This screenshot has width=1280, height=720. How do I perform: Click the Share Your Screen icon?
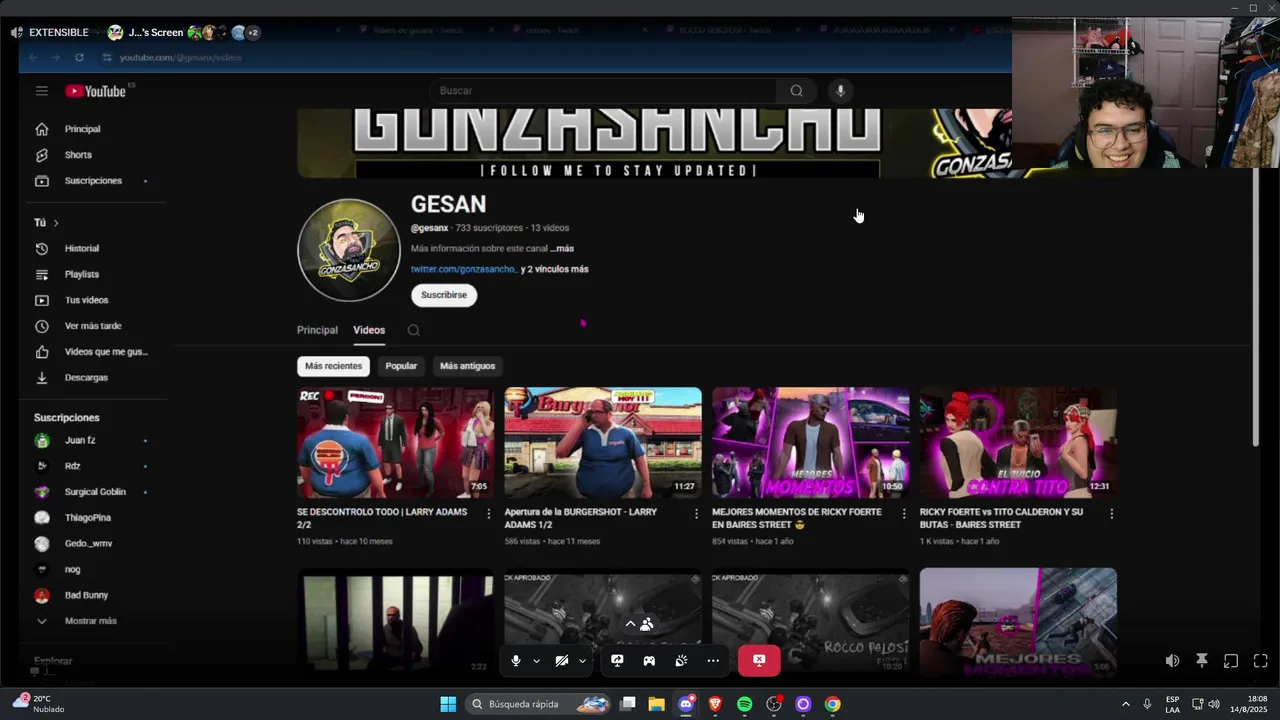click(617, 661)
